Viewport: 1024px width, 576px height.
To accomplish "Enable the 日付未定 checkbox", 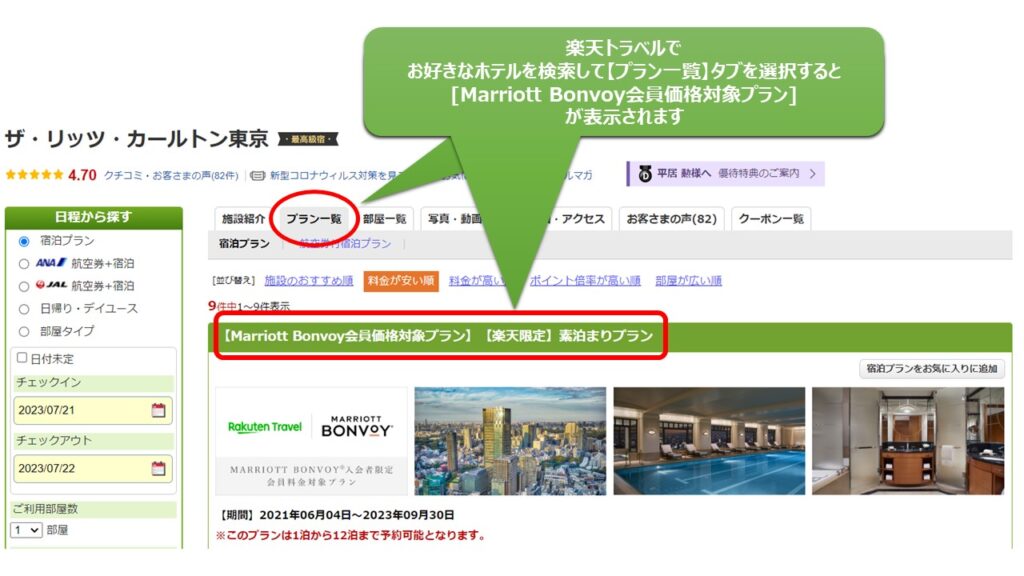I will [22, 358].
